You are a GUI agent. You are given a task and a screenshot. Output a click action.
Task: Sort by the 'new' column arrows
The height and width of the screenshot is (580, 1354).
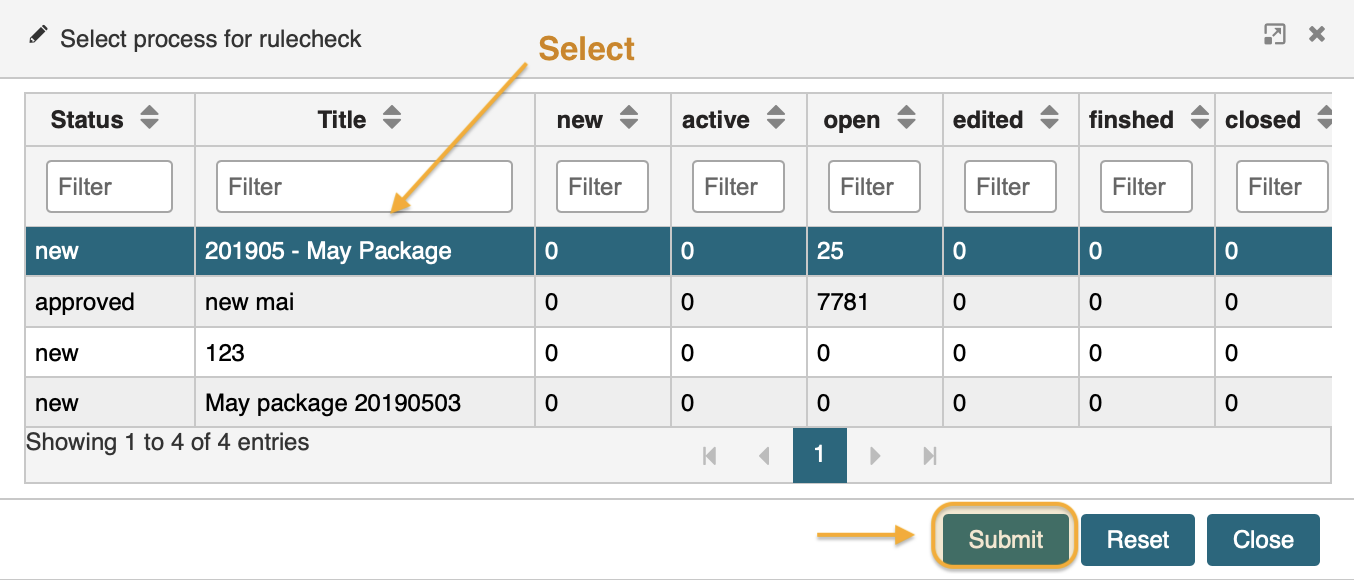coord(628,119)
